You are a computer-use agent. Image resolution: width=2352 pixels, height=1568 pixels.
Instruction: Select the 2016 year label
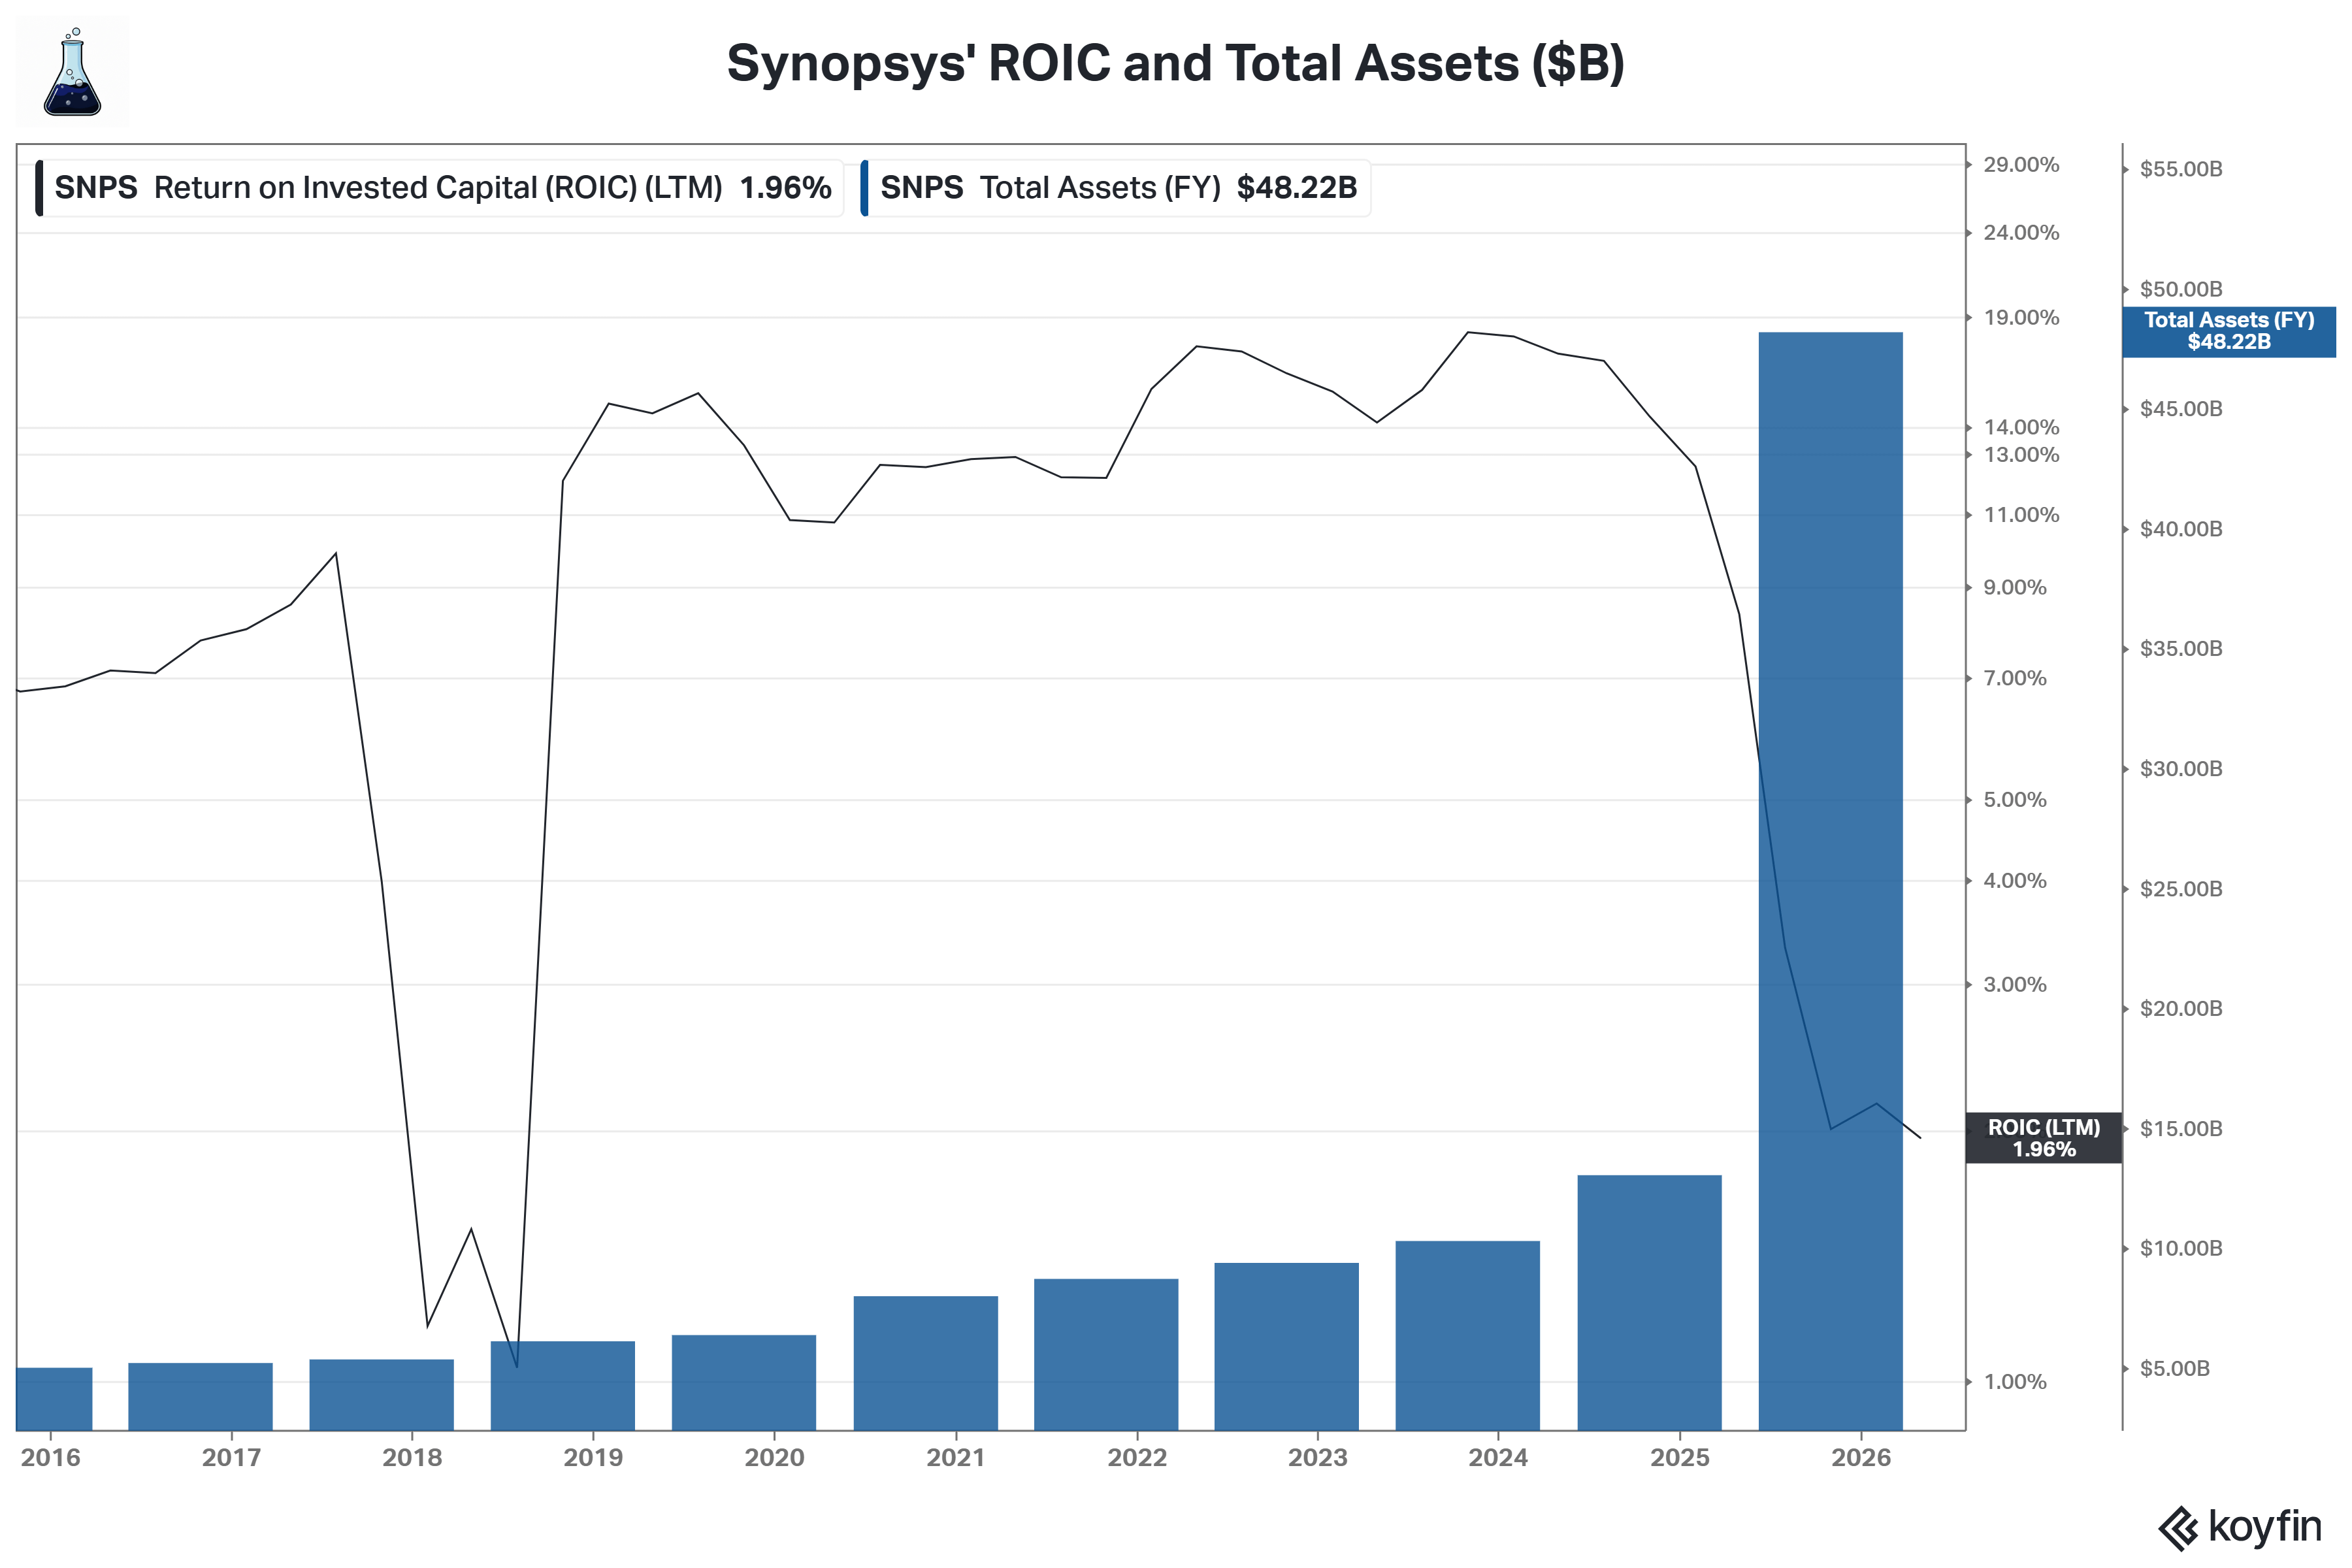(51, 1457)
